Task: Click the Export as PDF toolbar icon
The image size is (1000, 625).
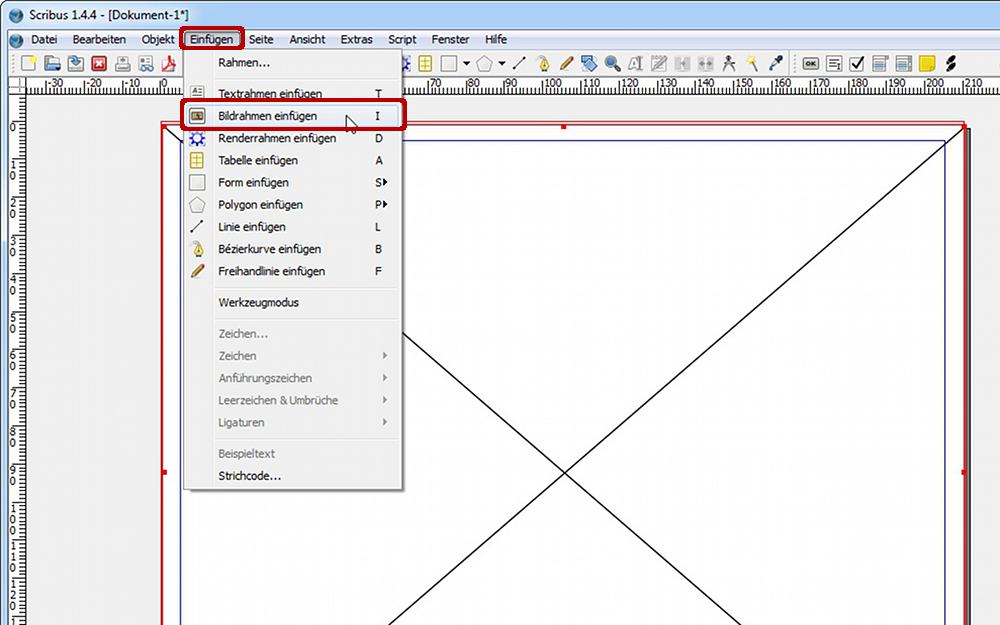Action: pyautogui.click(x=169, y=63)
